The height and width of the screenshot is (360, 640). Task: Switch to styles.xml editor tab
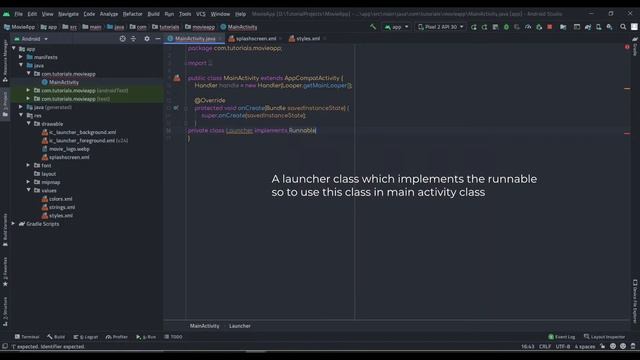[x=308, y=38]
